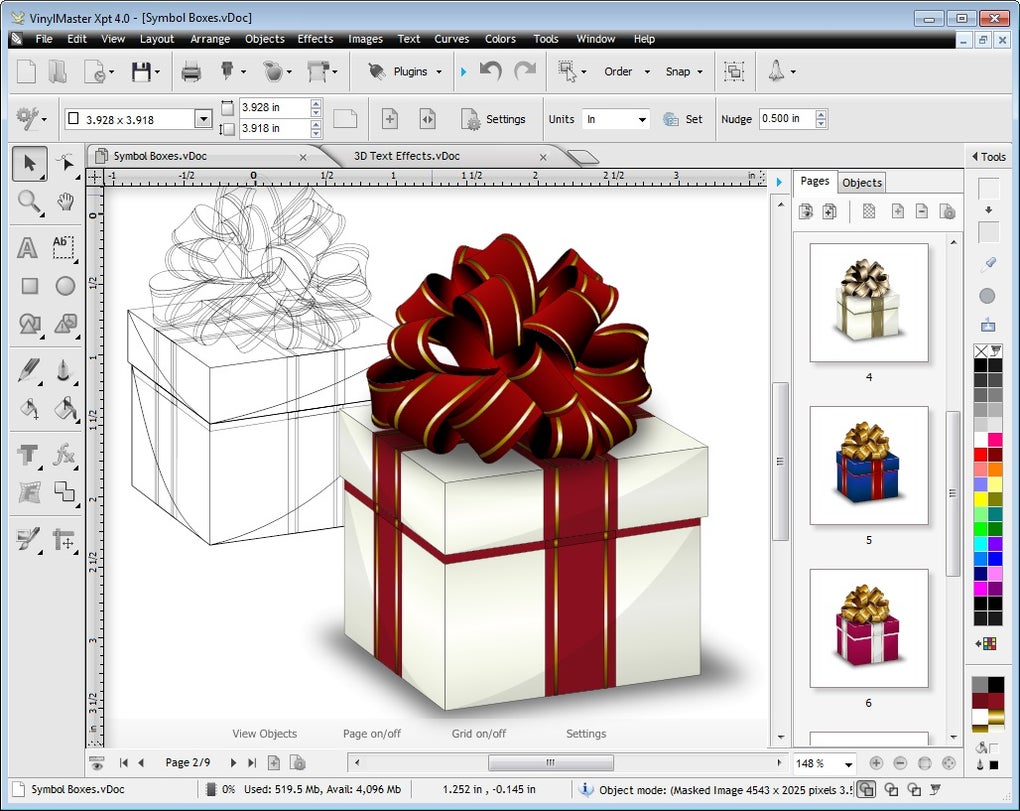
Task: Pick the cyan color swatch in palette
Action: pos(981,544)
